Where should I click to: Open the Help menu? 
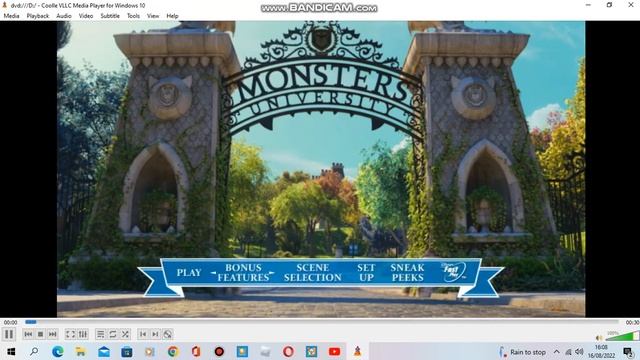pos(172,16)
